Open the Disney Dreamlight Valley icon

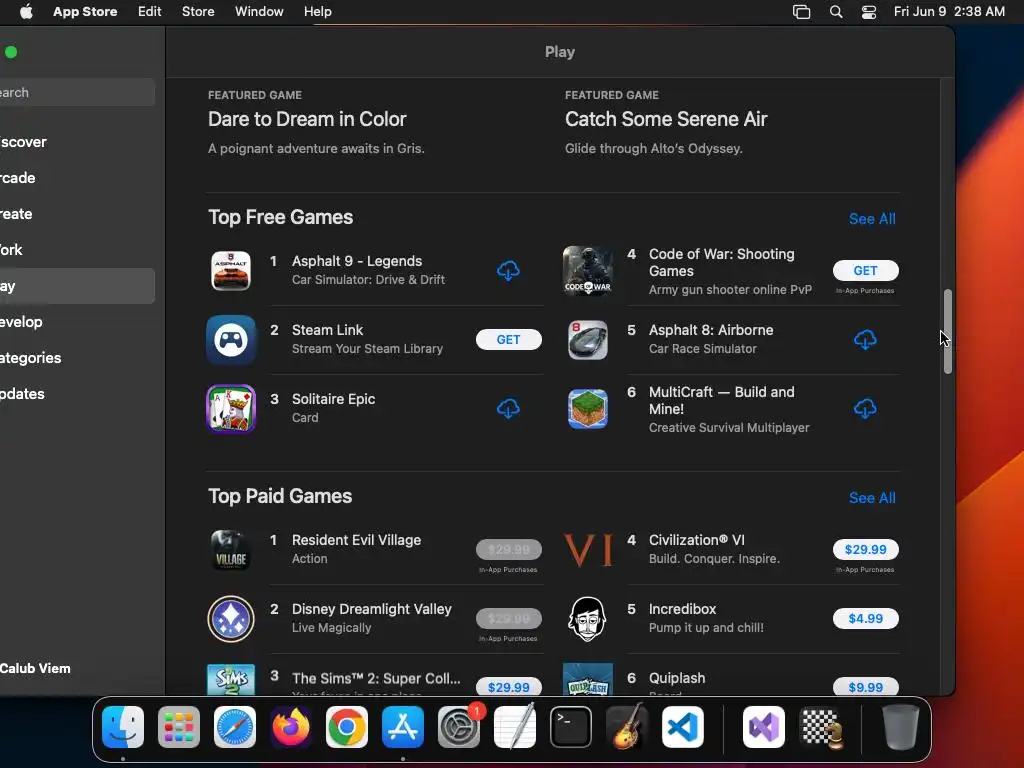pos(231,618)
